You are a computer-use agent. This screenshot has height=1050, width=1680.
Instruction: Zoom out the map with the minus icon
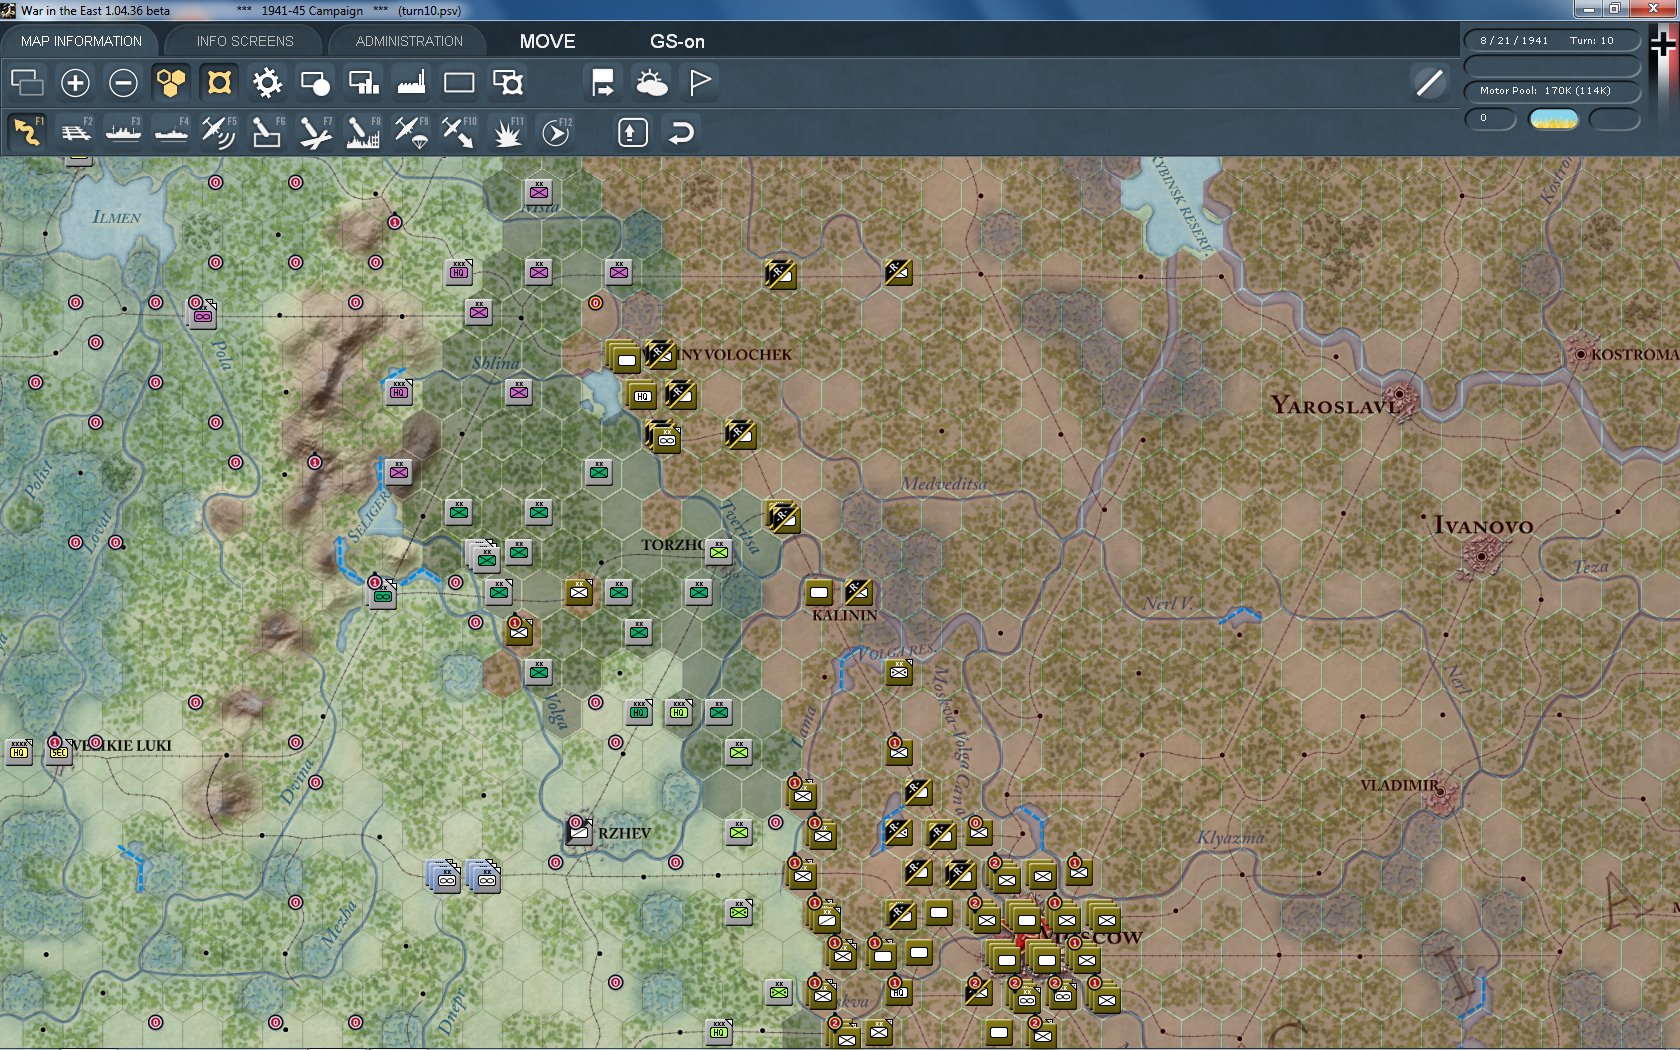[x=123, y=82]
